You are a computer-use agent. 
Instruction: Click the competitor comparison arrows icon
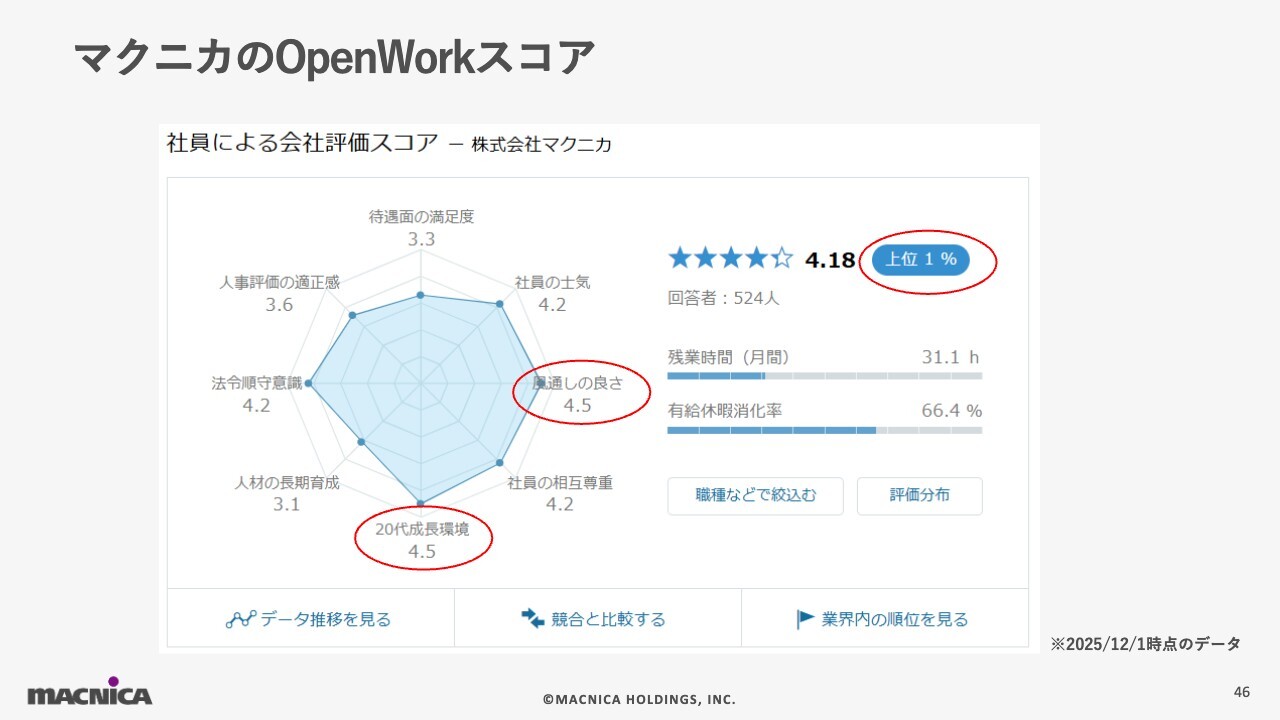[532, 619]
